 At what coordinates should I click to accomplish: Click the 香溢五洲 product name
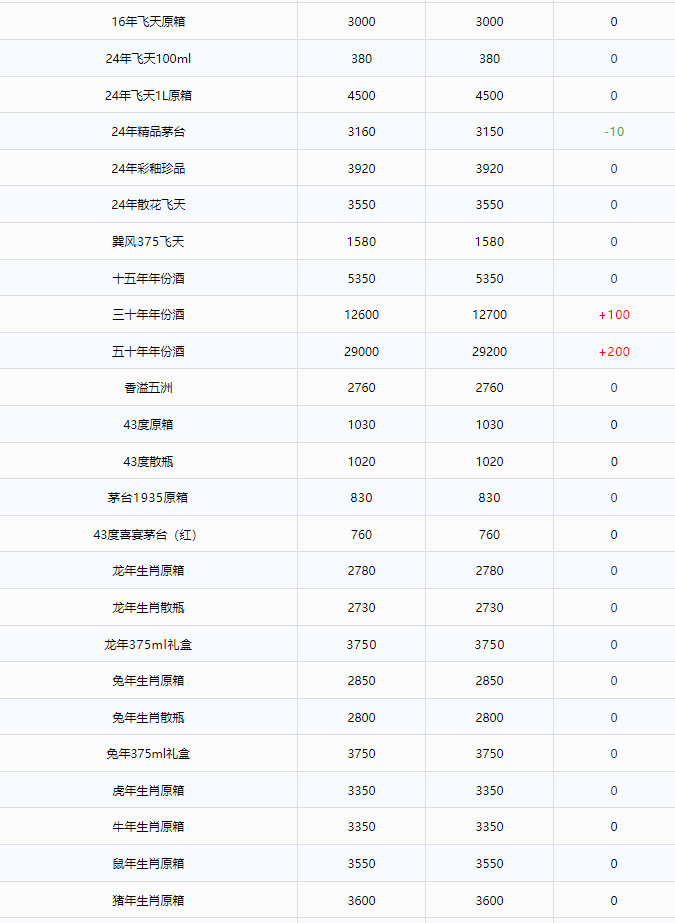tap(148, 388)
